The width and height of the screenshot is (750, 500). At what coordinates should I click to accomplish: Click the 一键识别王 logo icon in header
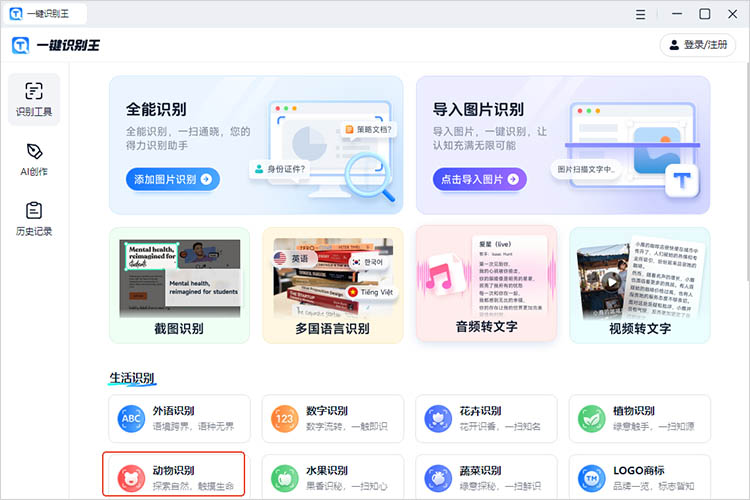21,45
